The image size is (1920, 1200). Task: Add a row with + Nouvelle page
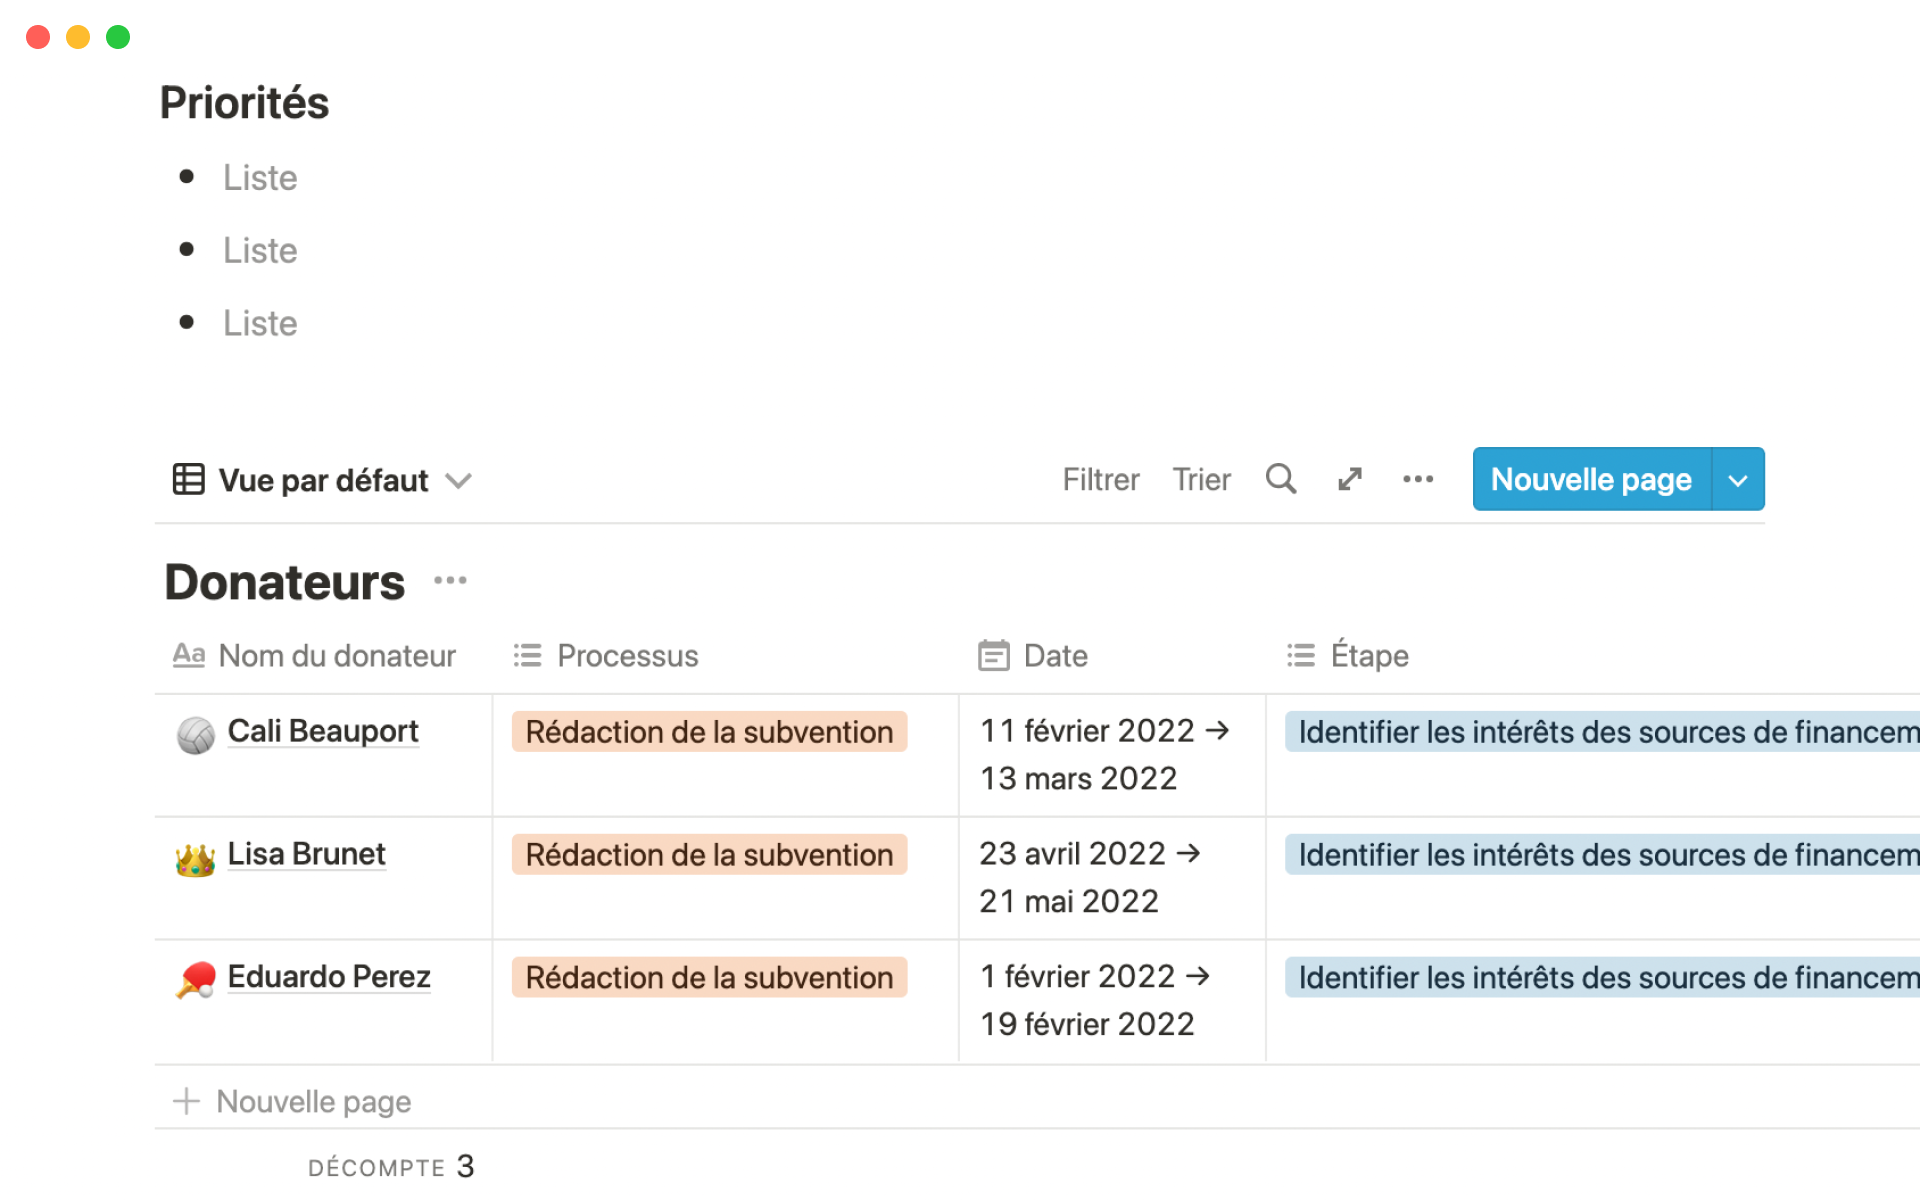pyautogui.click(x=313, y=1101)
